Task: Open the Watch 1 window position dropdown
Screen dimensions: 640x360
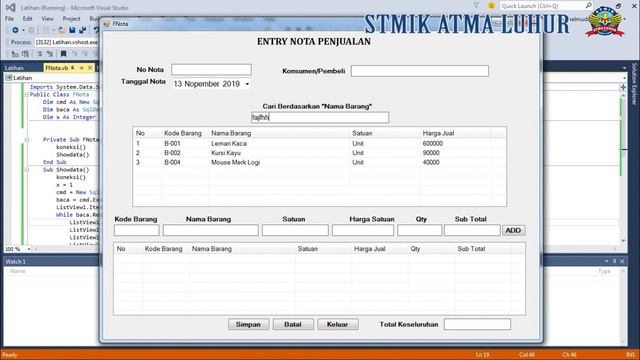Action: coord(607,261)
